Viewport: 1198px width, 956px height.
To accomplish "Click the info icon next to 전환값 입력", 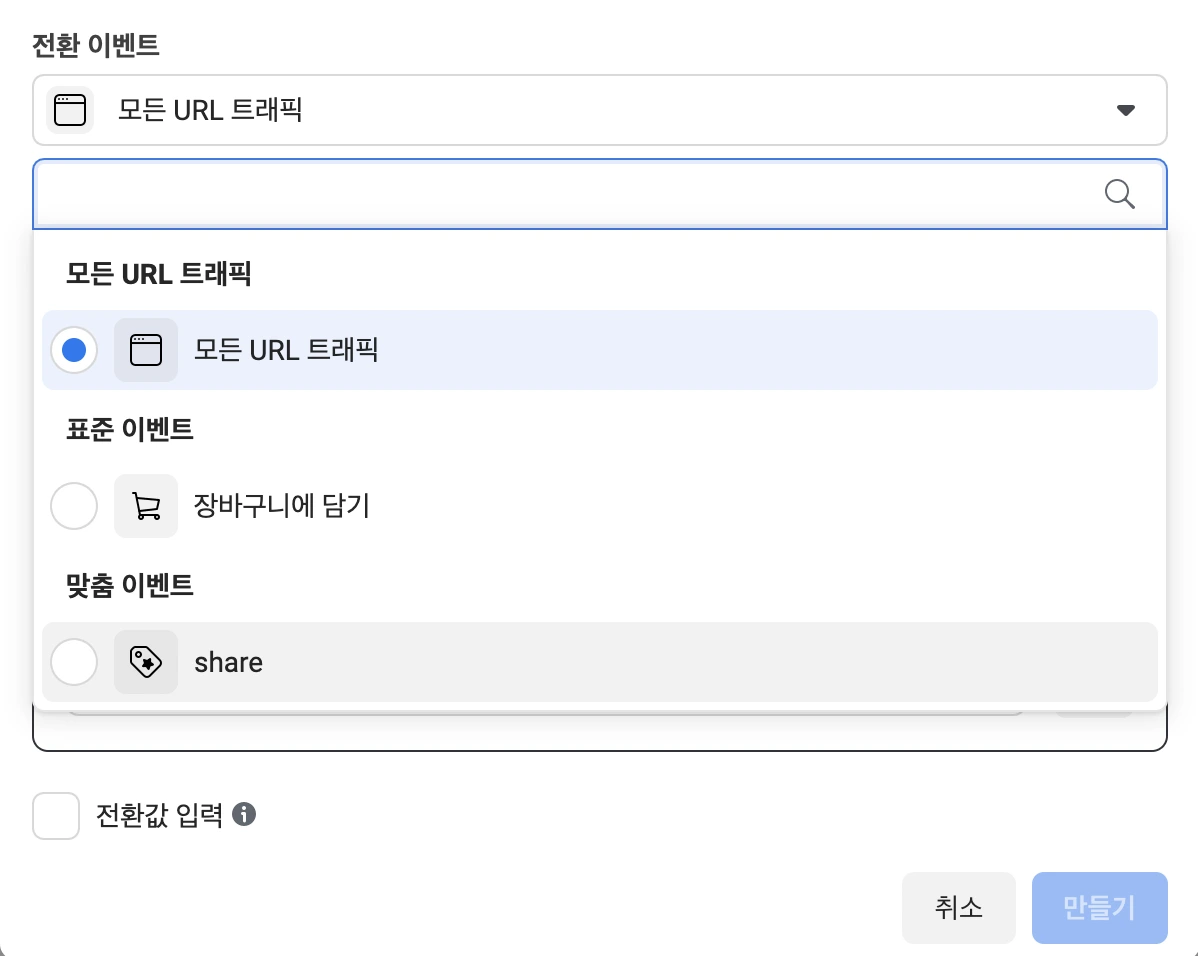I will [244, 815].
